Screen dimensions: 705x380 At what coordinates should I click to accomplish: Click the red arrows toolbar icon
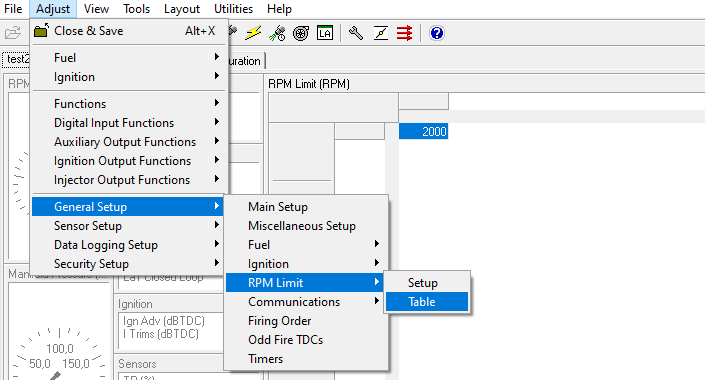pyautogui.click(x=404, y=33)
